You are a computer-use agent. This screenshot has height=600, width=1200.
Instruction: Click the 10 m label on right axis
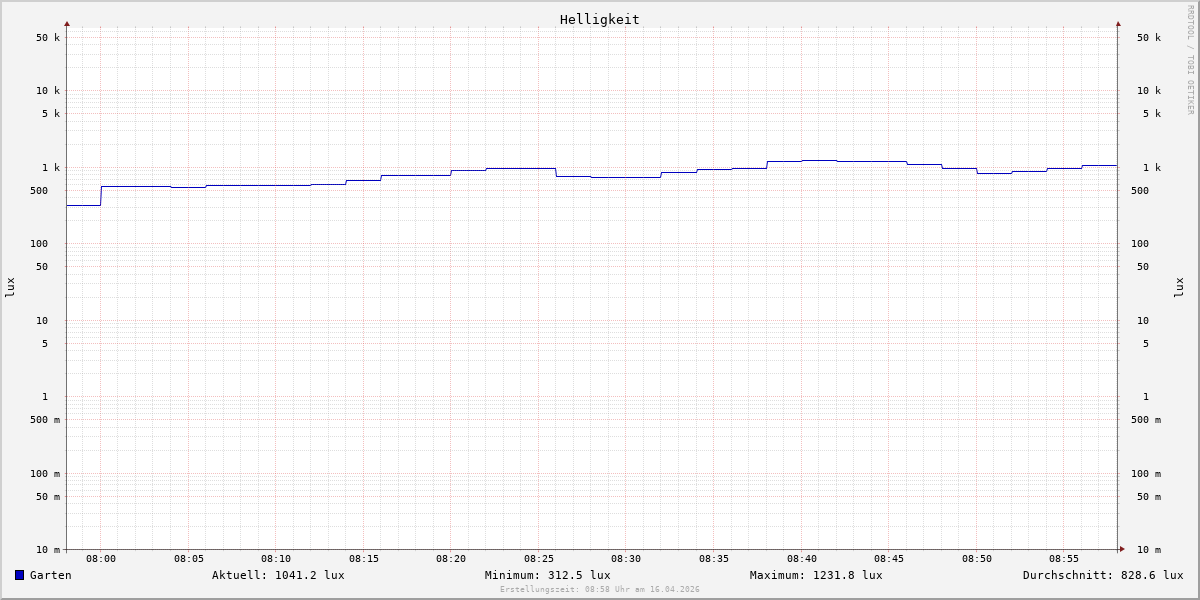(x=1148, y=550)
